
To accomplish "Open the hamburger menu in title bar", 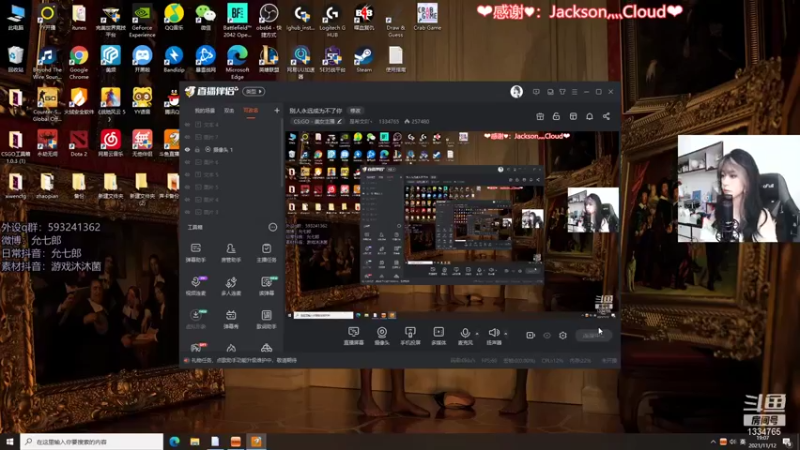I will pyautogui.click(x=574, y=92).
